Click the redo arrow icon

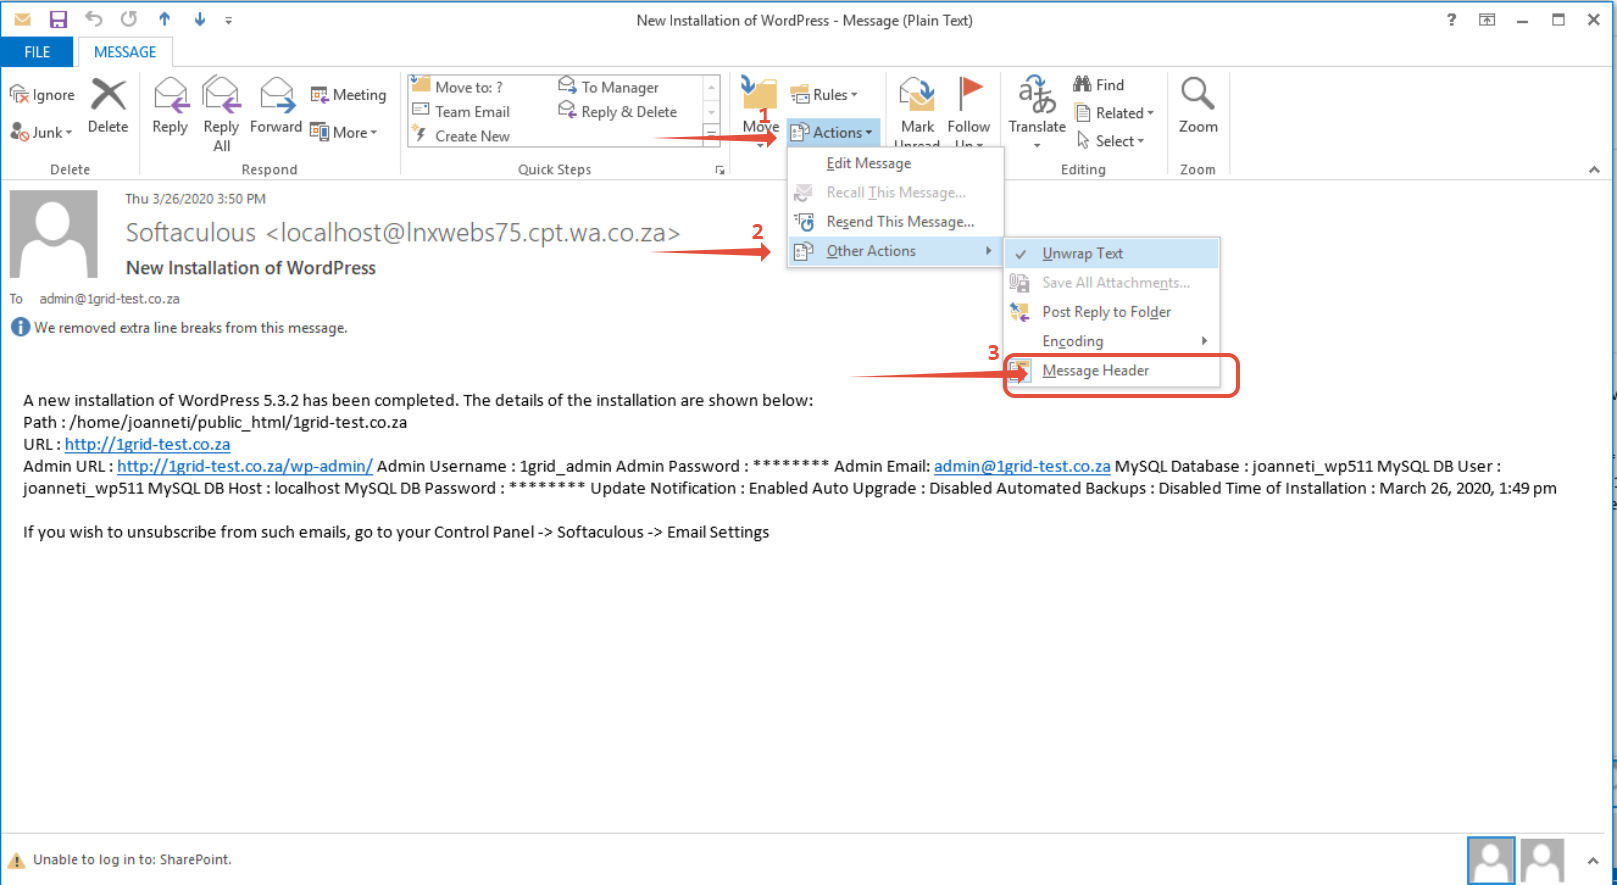point(128,19)
